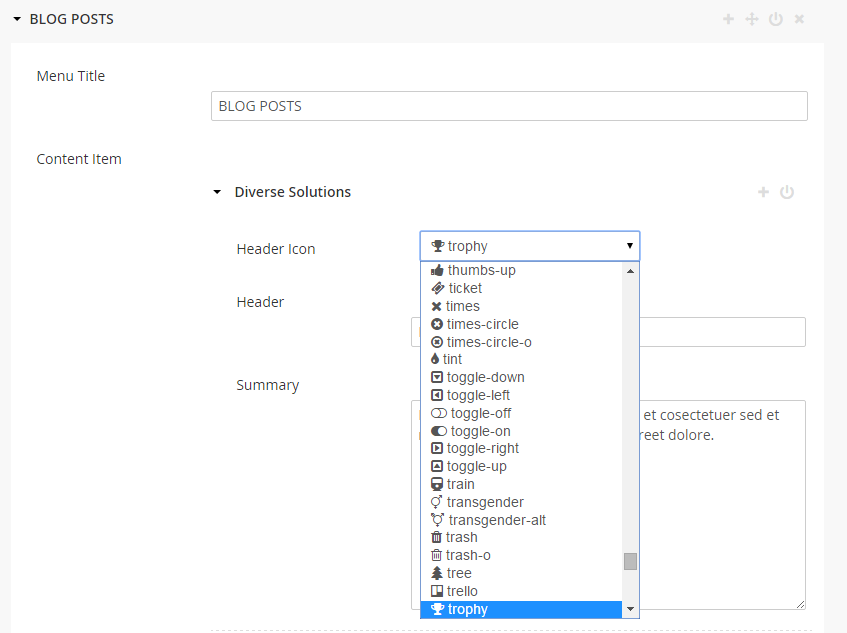
Task: Click the X icon in BLOG POSTS header
Action: point(799,19)
